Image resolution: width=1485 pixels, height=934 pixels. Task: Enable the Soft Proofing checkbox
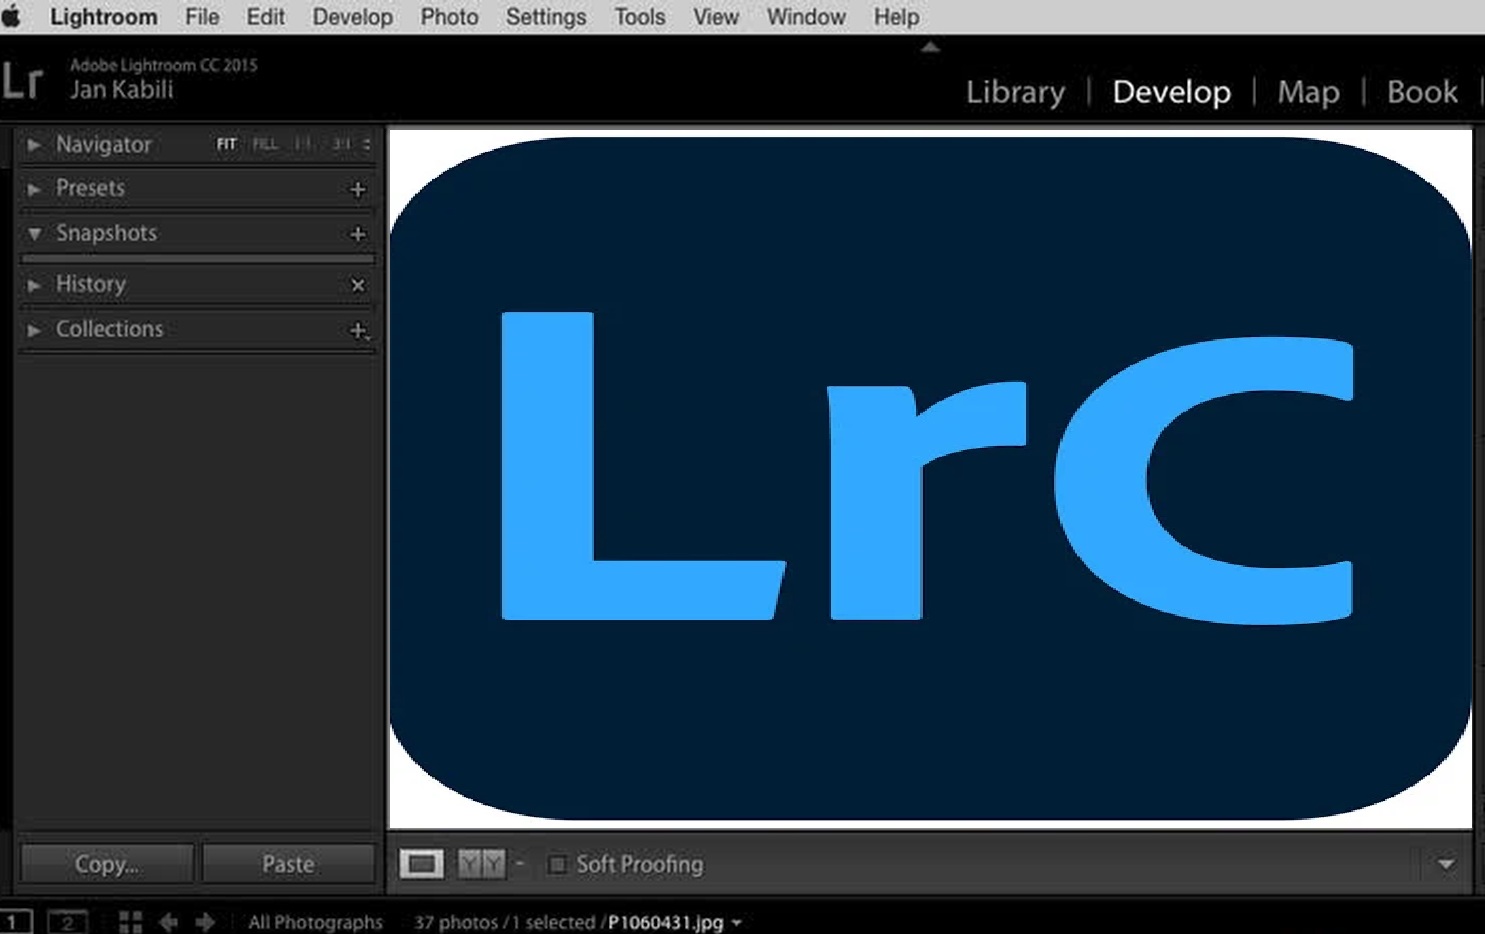click(559, 864)
